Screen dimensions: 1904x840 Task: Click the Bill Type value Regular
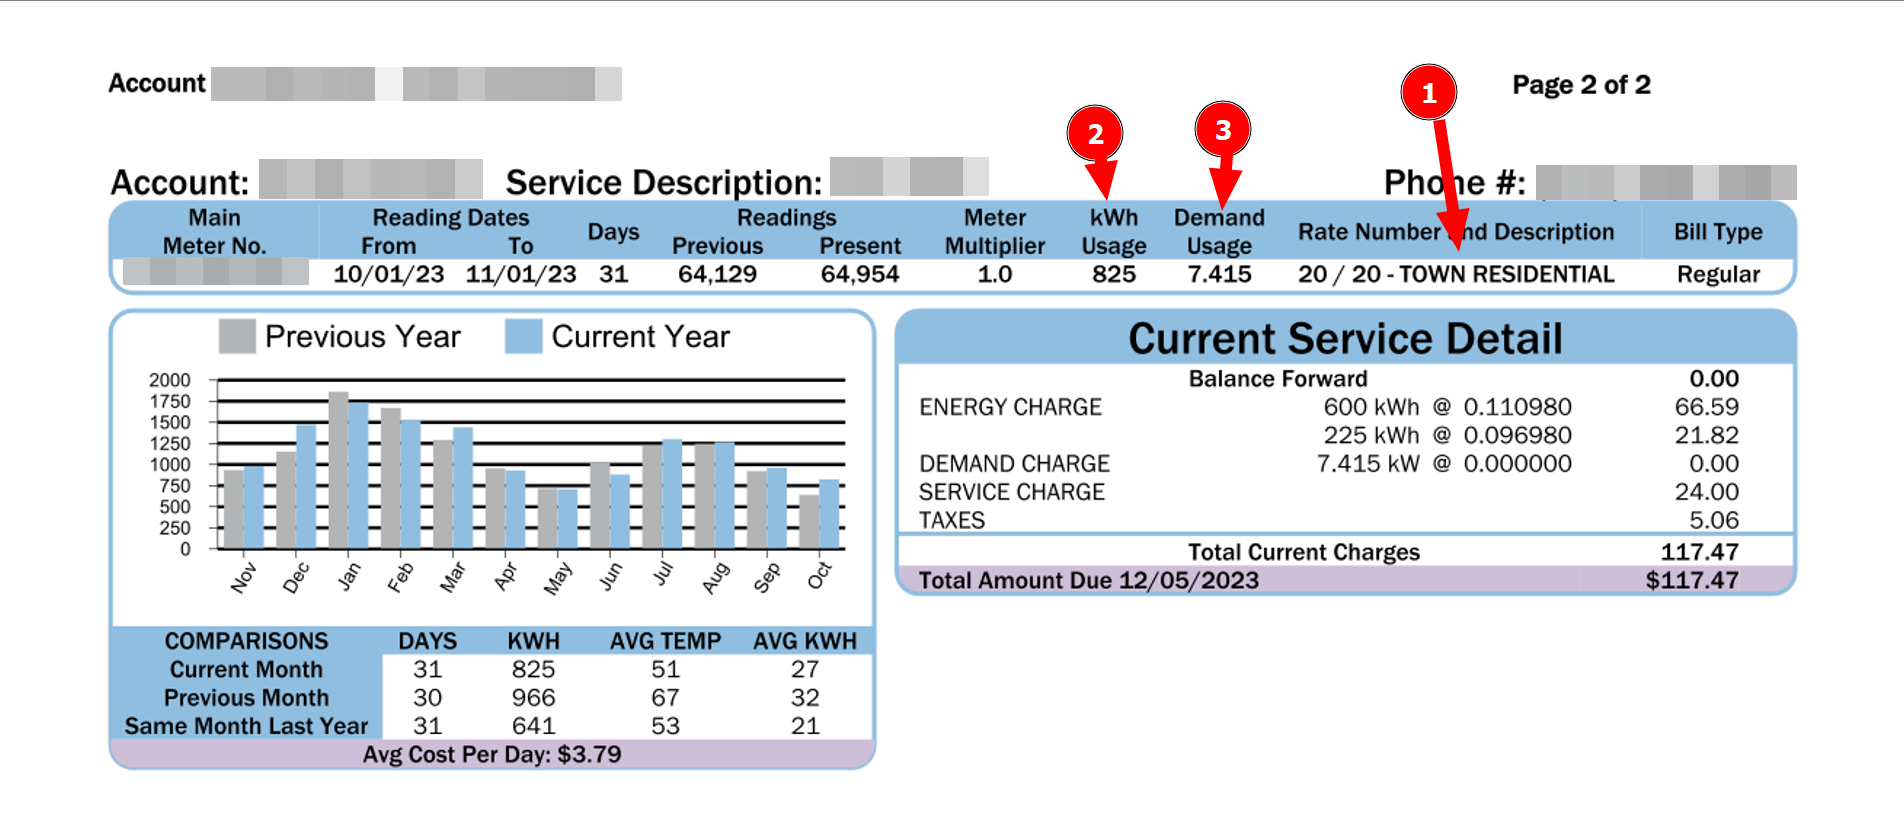pyautogui.click(x=1718, y=274)
